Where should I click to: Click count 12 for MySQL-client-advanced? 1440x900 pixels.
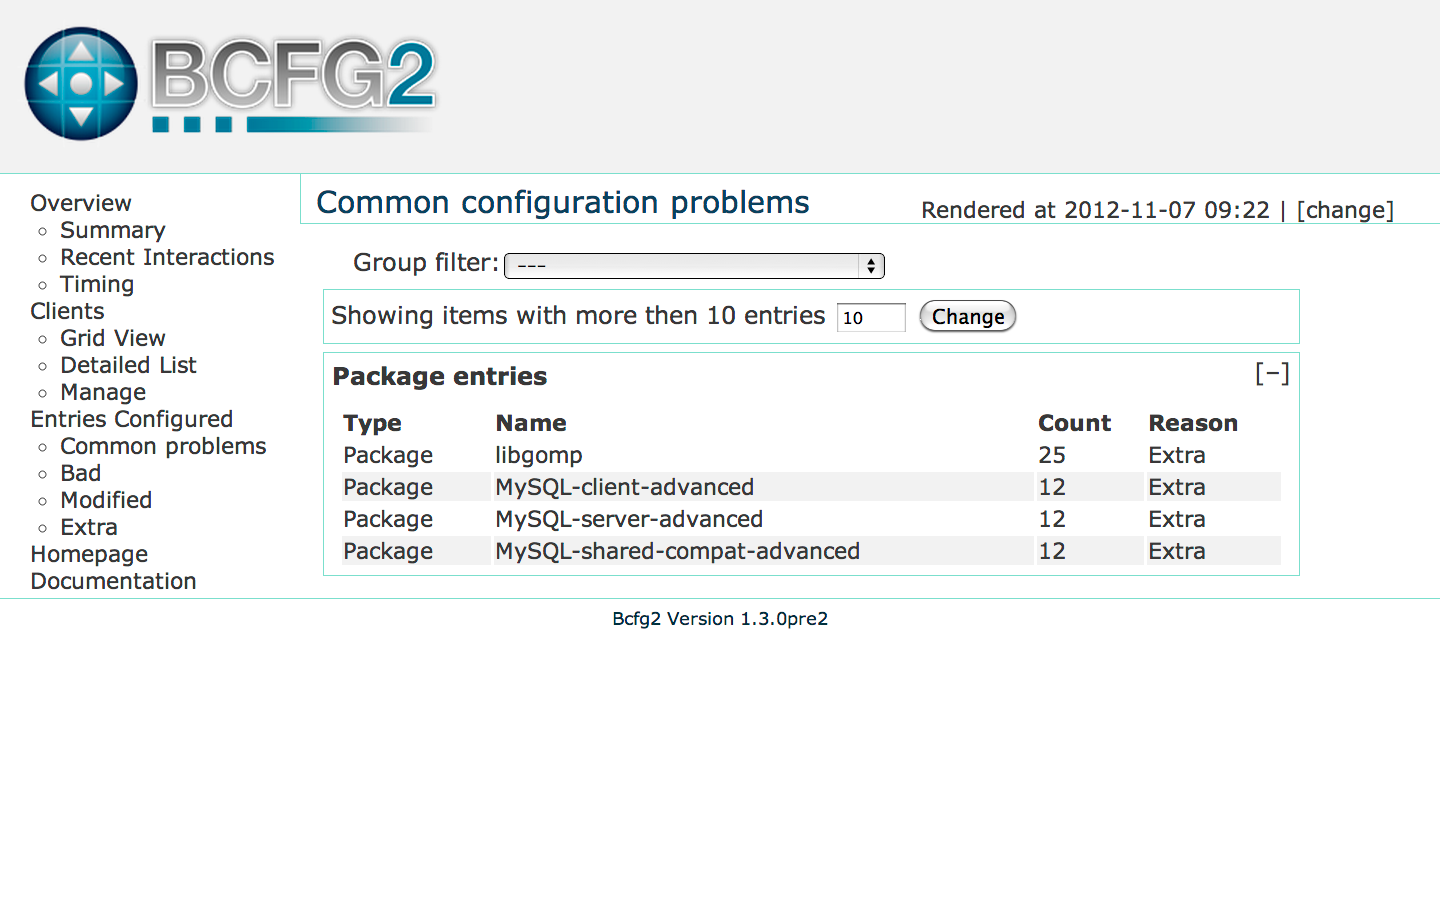click(1052, 487)
